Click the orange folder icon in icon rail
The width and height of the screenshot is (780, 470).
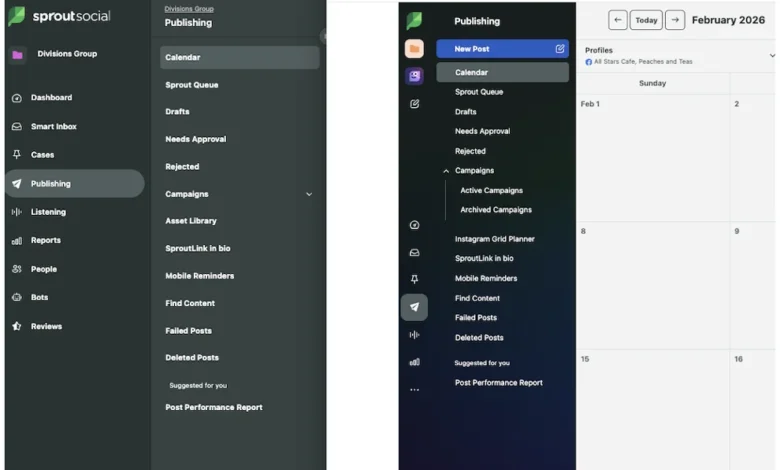414,49
